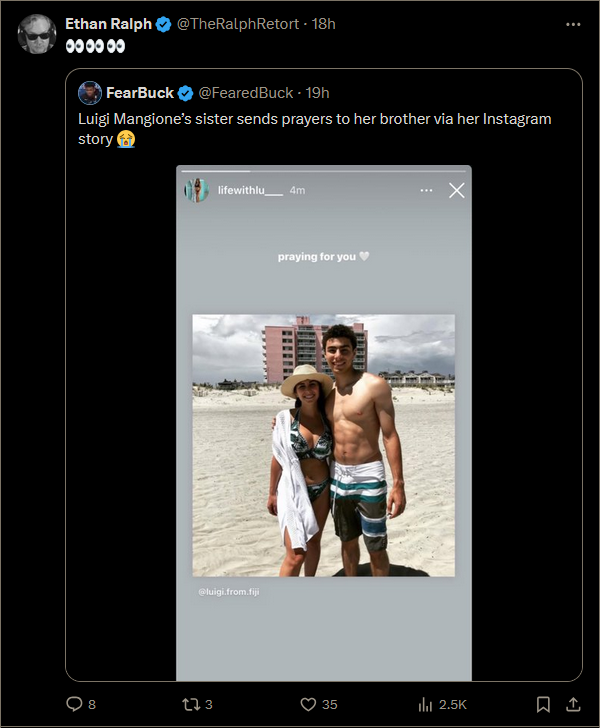600x728 pixels.
Task: Click the share upload icon
Action: tap(574, 704)
